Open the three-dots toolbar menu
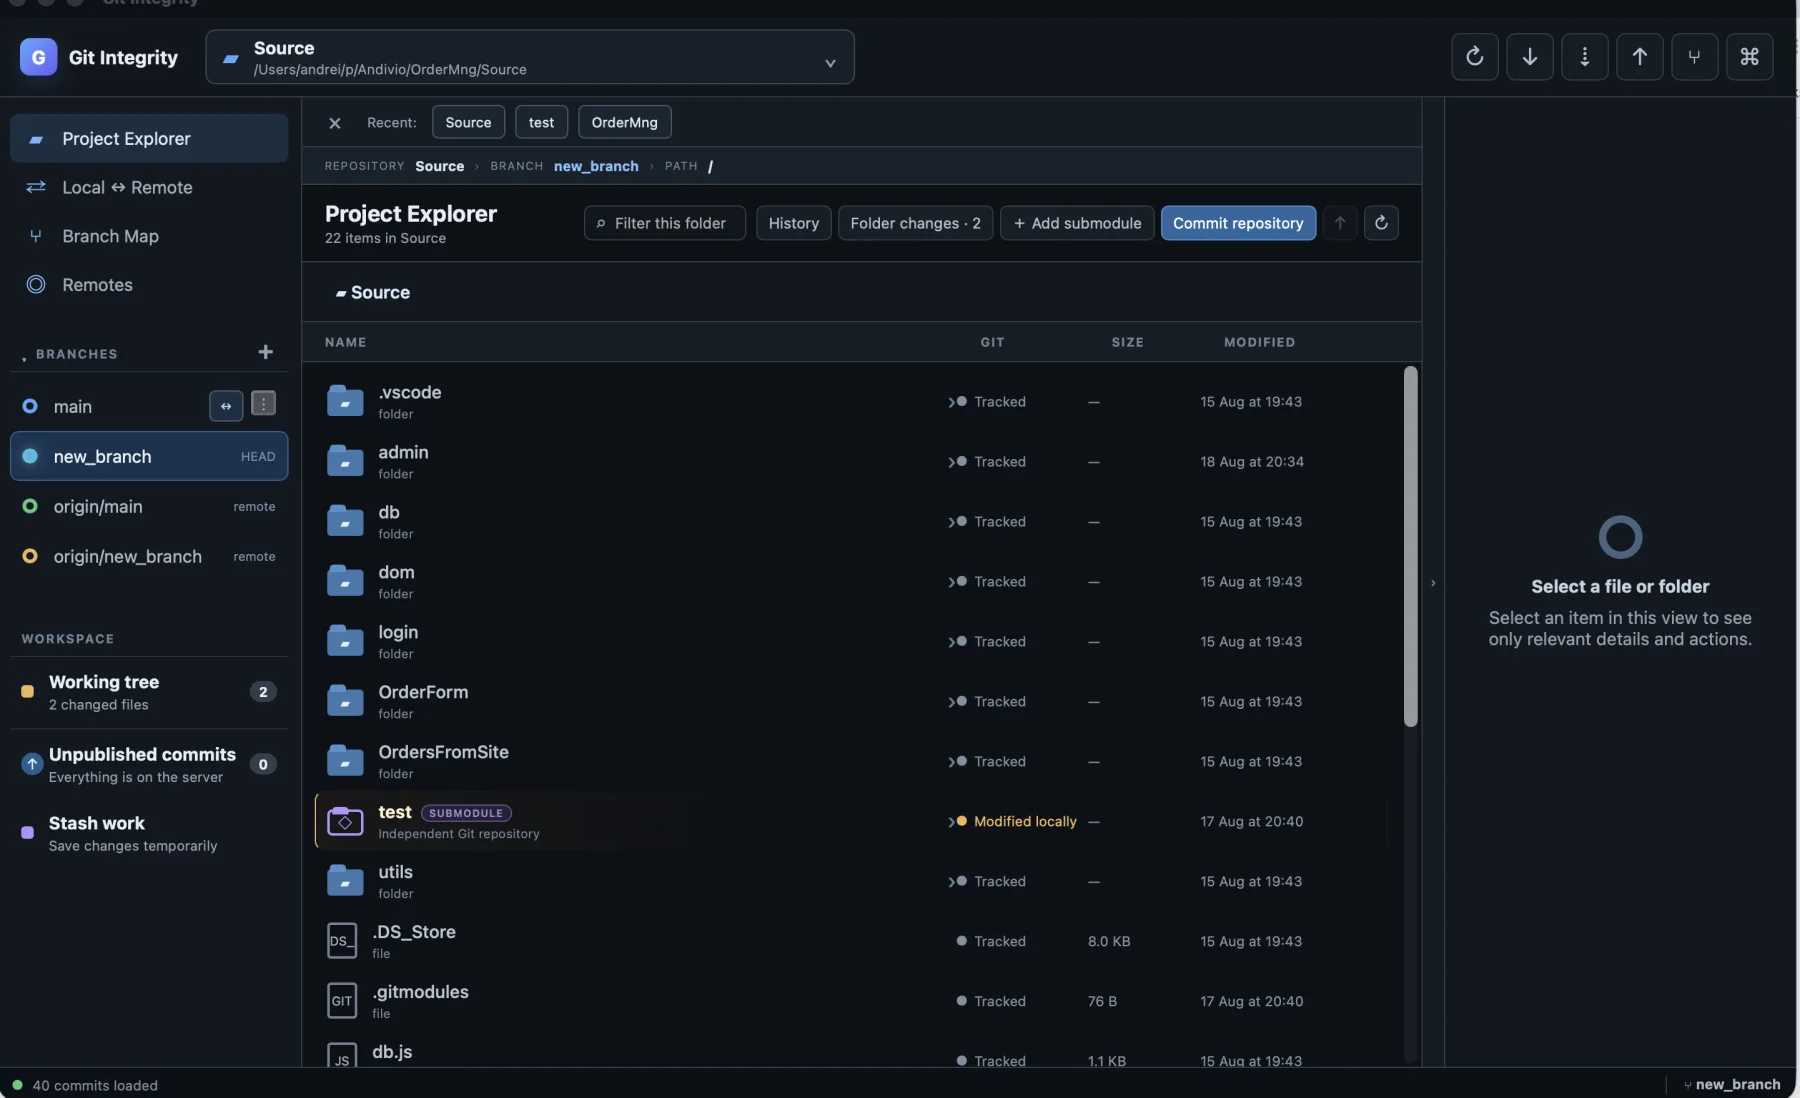 [x=1584, y=57]
